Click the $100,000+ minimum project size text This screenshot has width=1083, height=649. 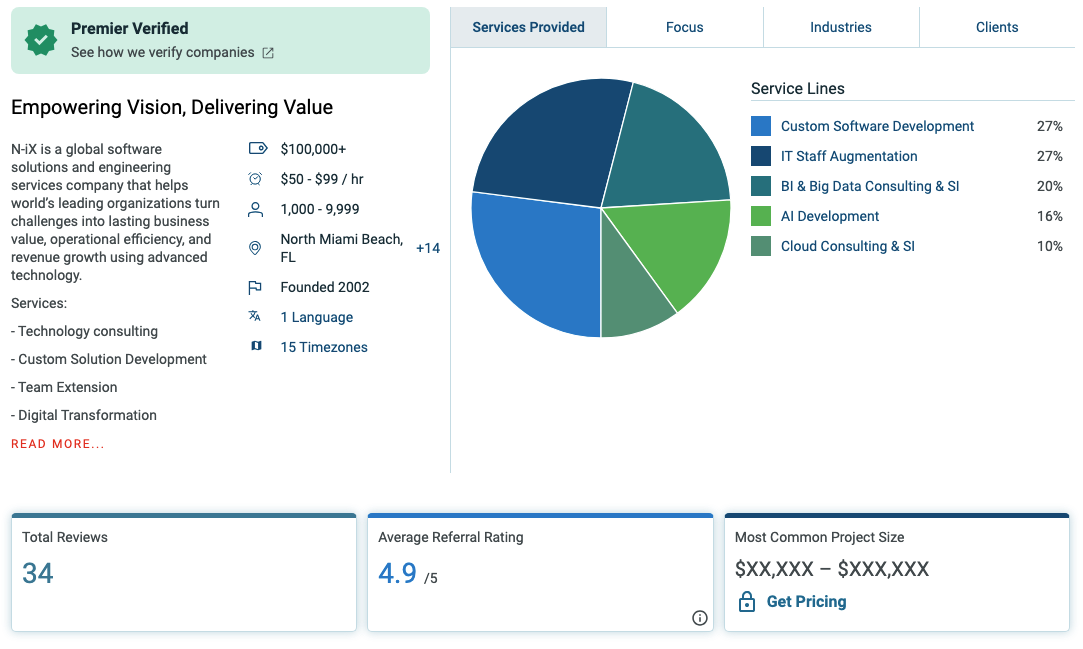[x=313, y=149]
